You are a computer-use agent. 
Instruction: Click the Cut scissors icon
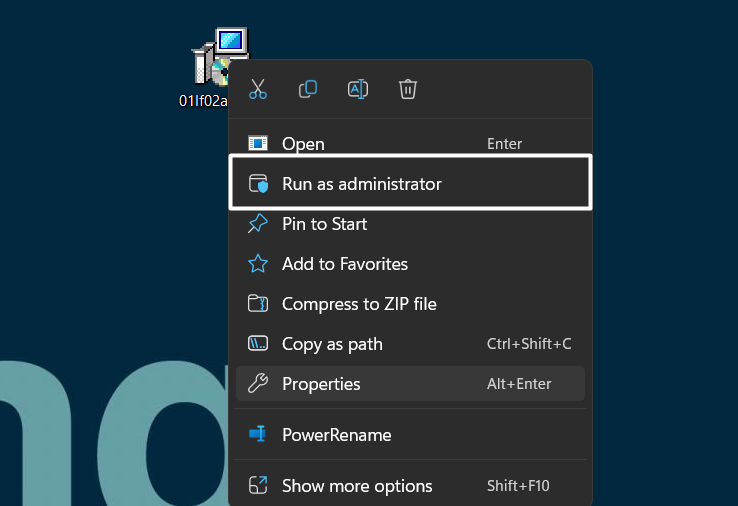point(258,89)
